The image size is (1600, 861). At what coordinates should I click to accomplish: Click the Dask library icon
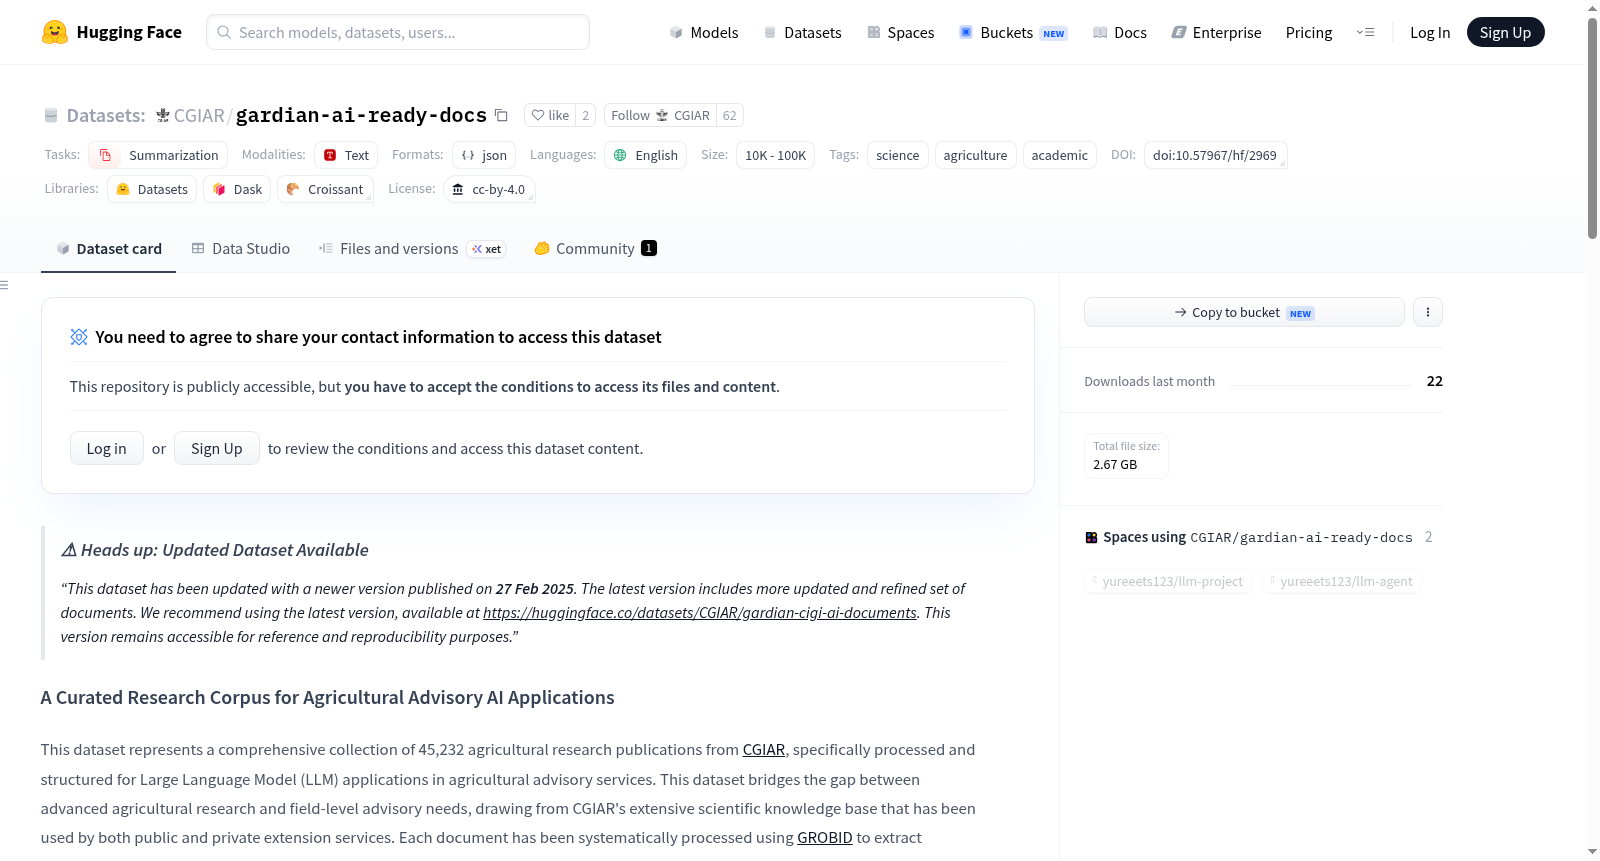pyautogui.click(x=219, y=189)
